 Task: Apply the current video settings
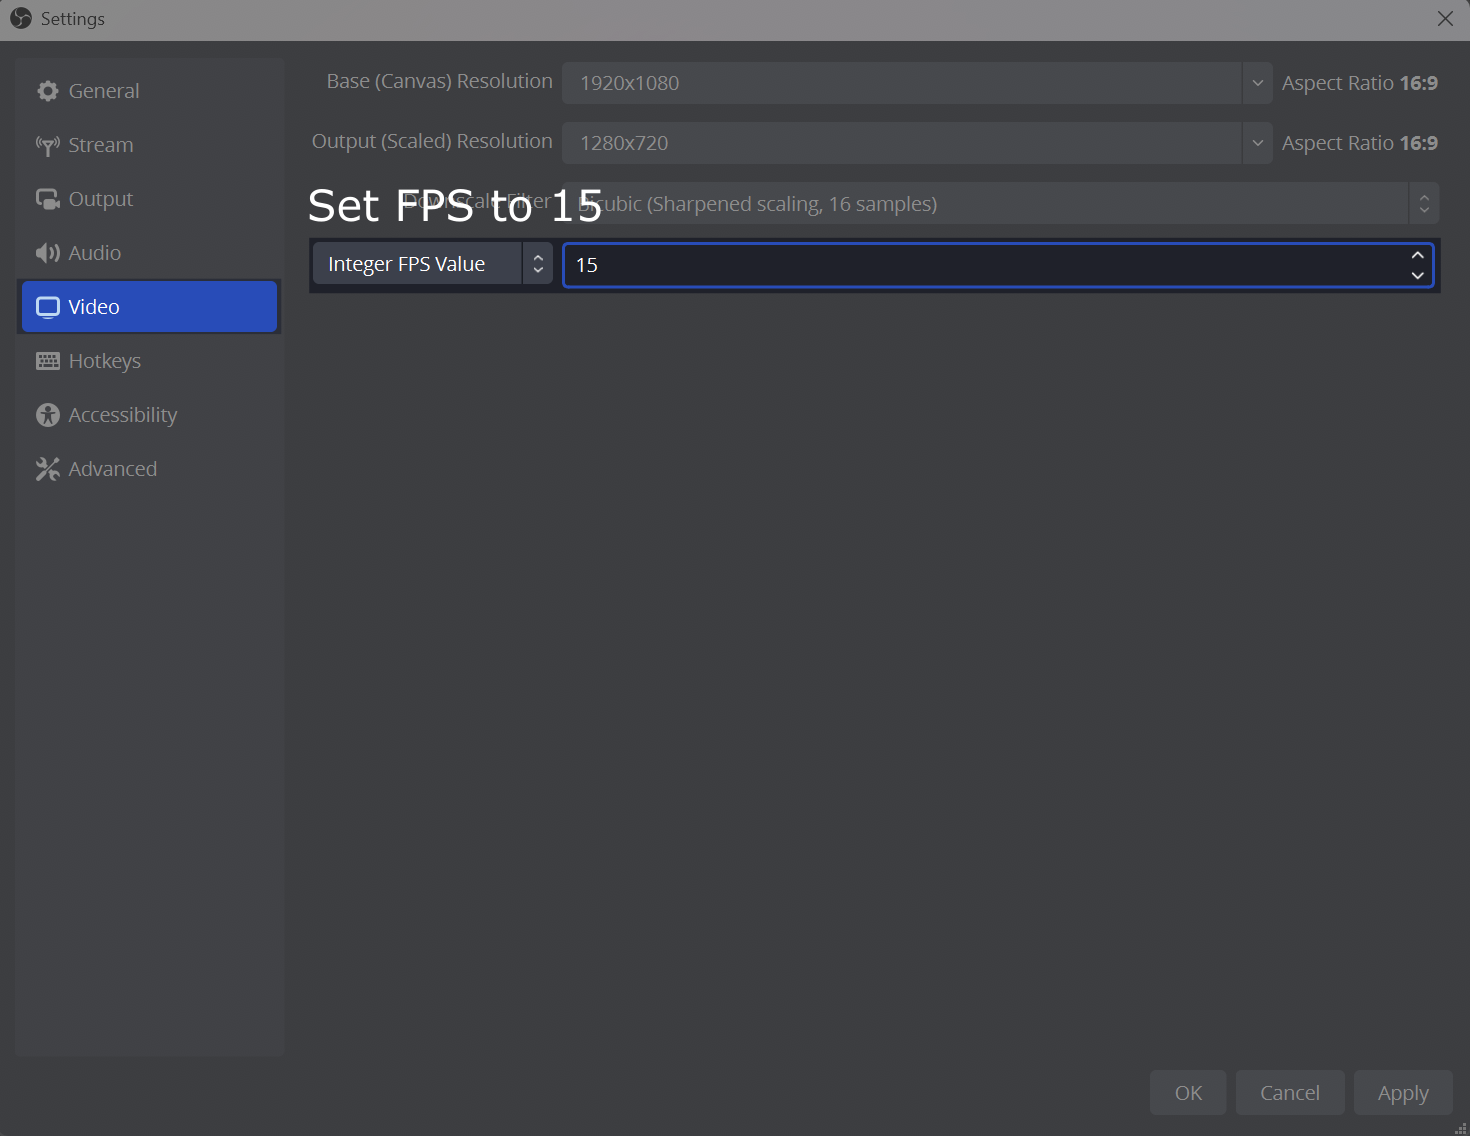(1402, 1092)
